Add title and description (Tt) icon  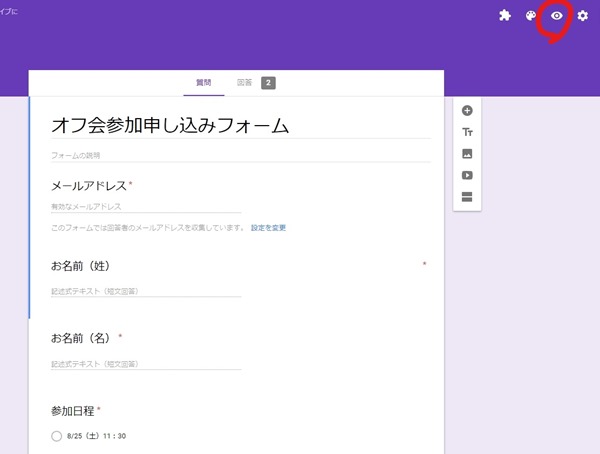coord(467,132)
